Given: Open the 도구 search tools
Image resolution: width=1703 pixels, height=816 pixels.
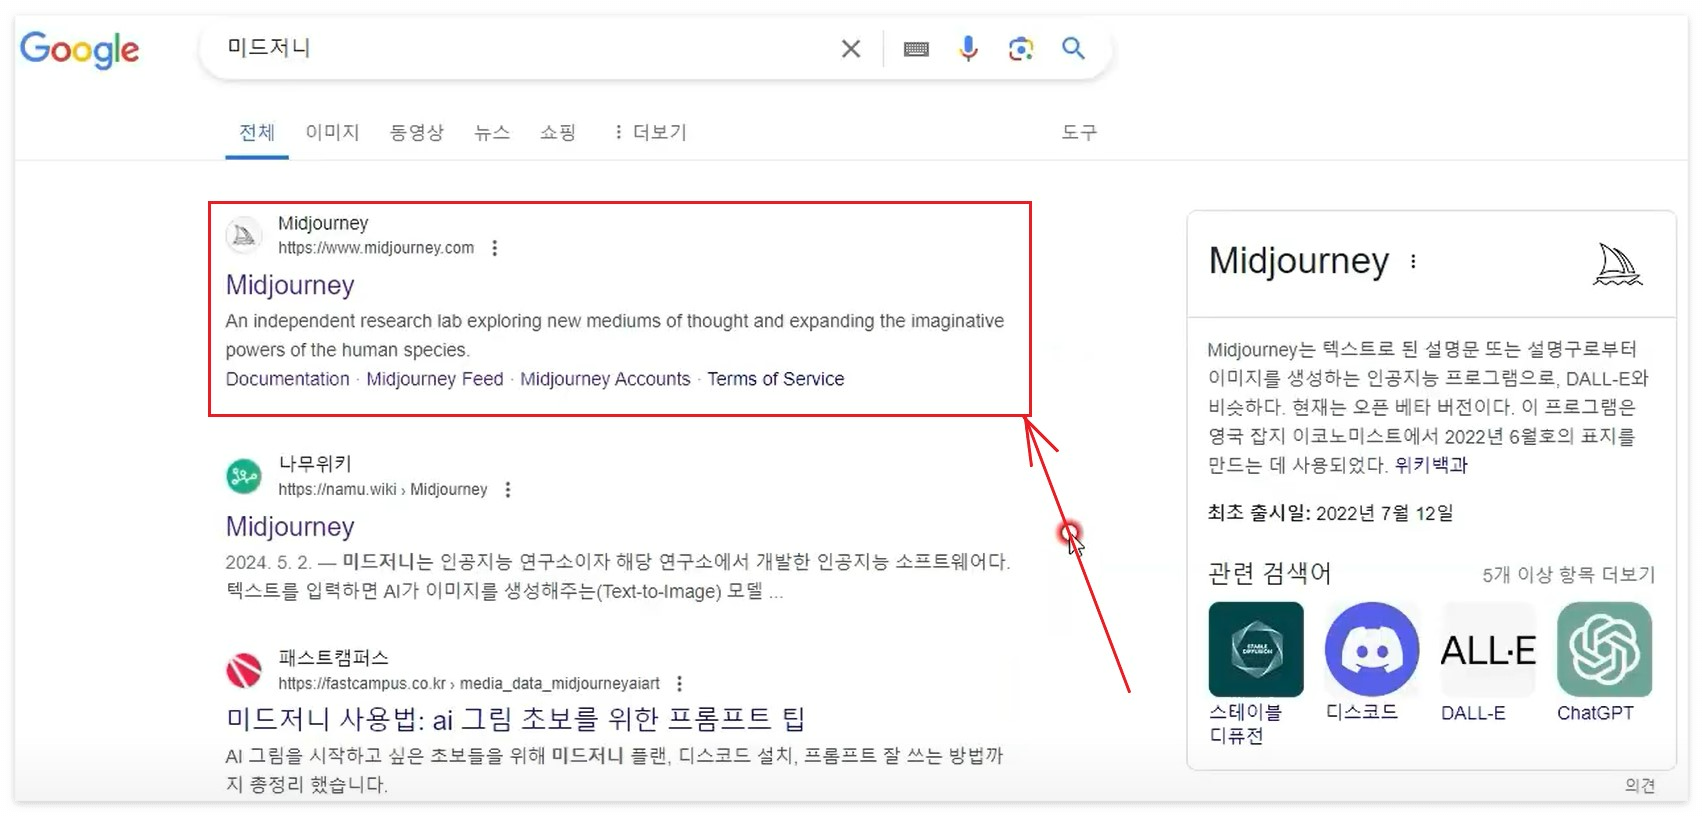Looking at the screenshot, I should tap(1079, 133).
